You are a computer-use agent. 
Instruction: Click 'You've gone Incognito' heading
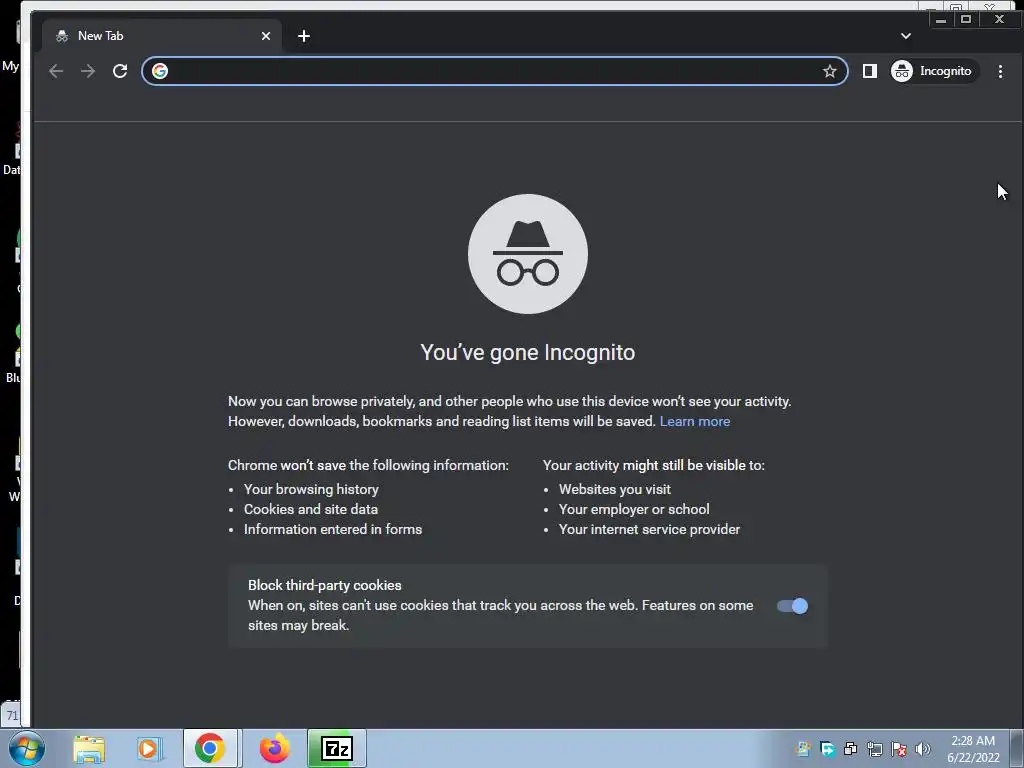click(528, 353)
